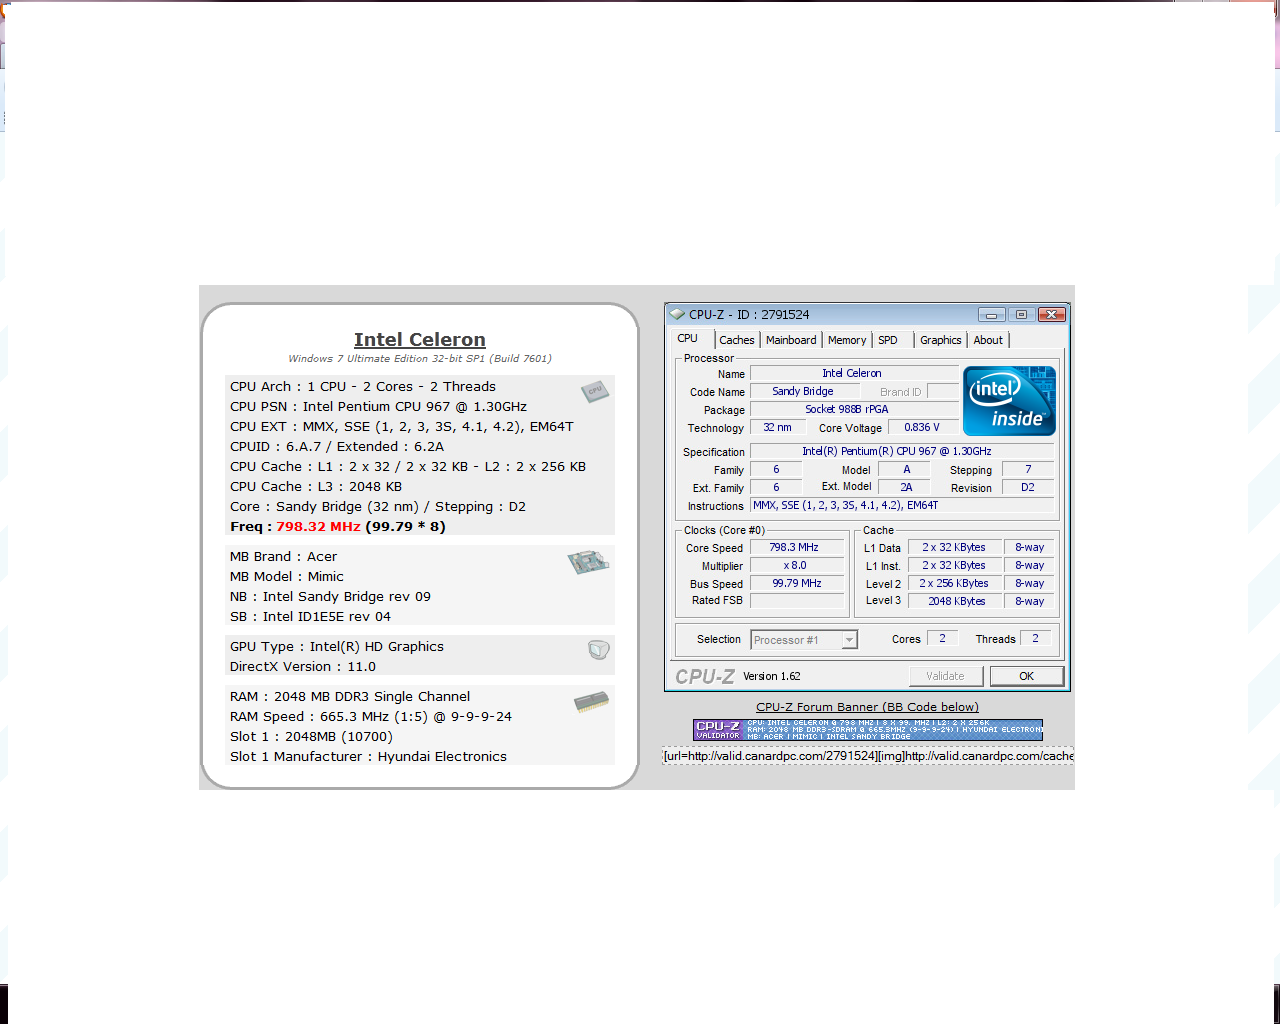Open the Intel Celeron heading link
This screenshot has width=1280, height=1024.
point(420,340)
